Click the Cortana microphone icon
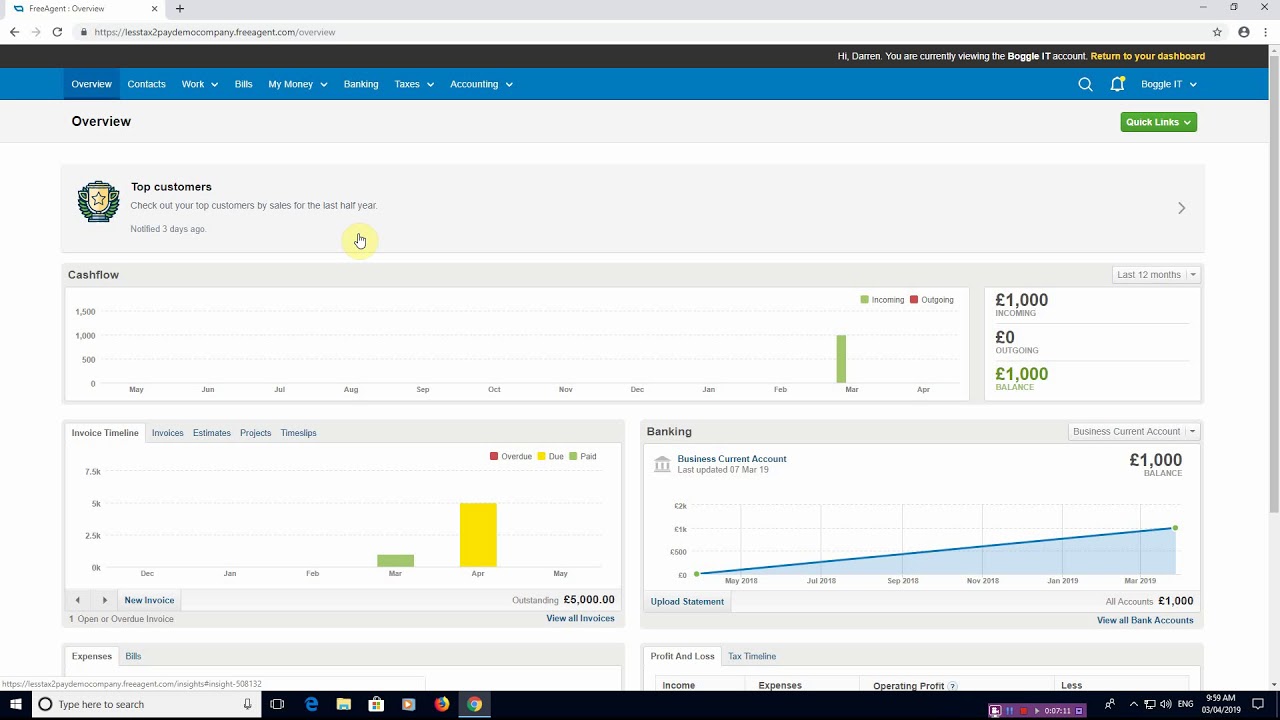The width and height of the screenshot is (1280, 720). tap(247, 704)
